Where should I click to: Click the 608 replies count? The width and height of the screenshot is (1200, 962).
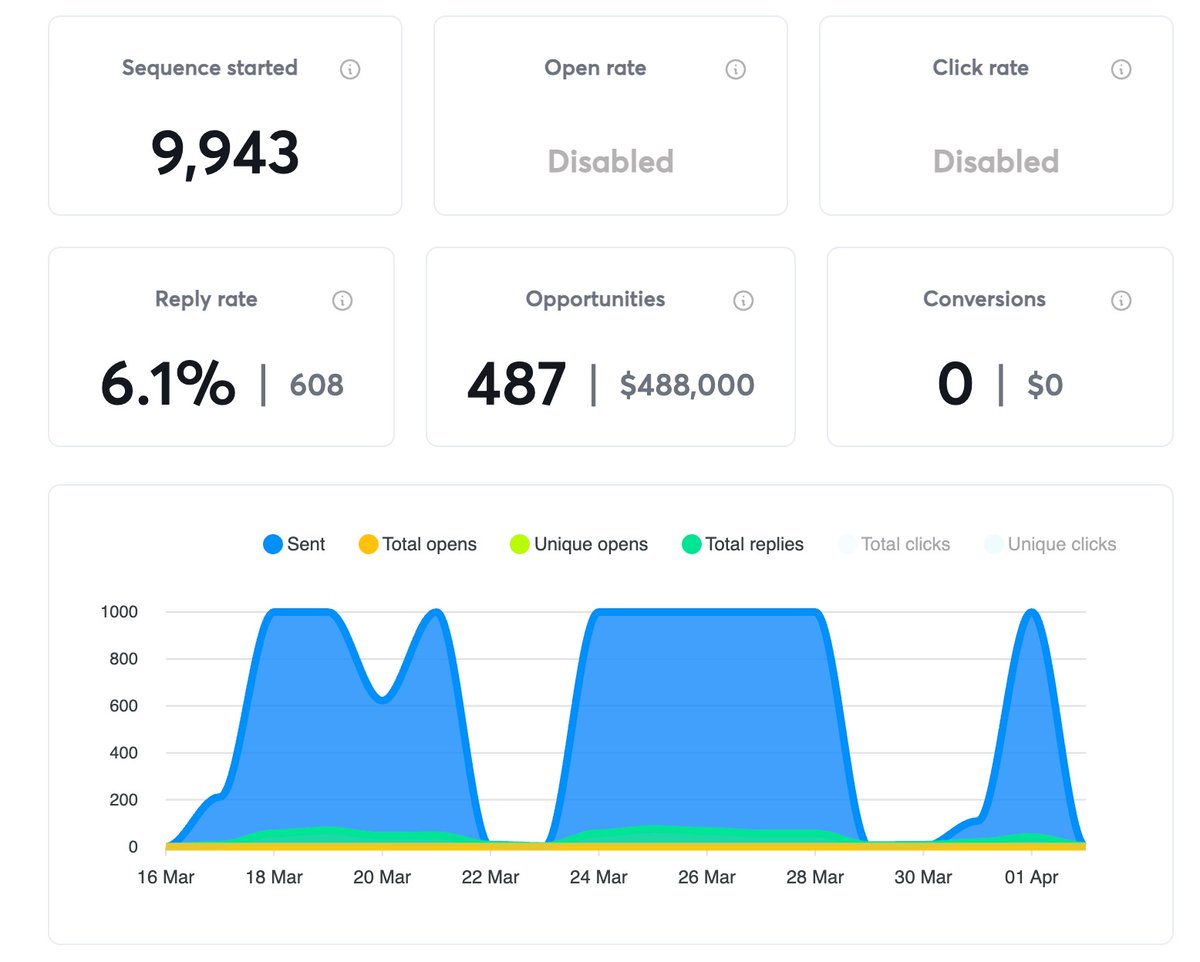tap(317, 385)
